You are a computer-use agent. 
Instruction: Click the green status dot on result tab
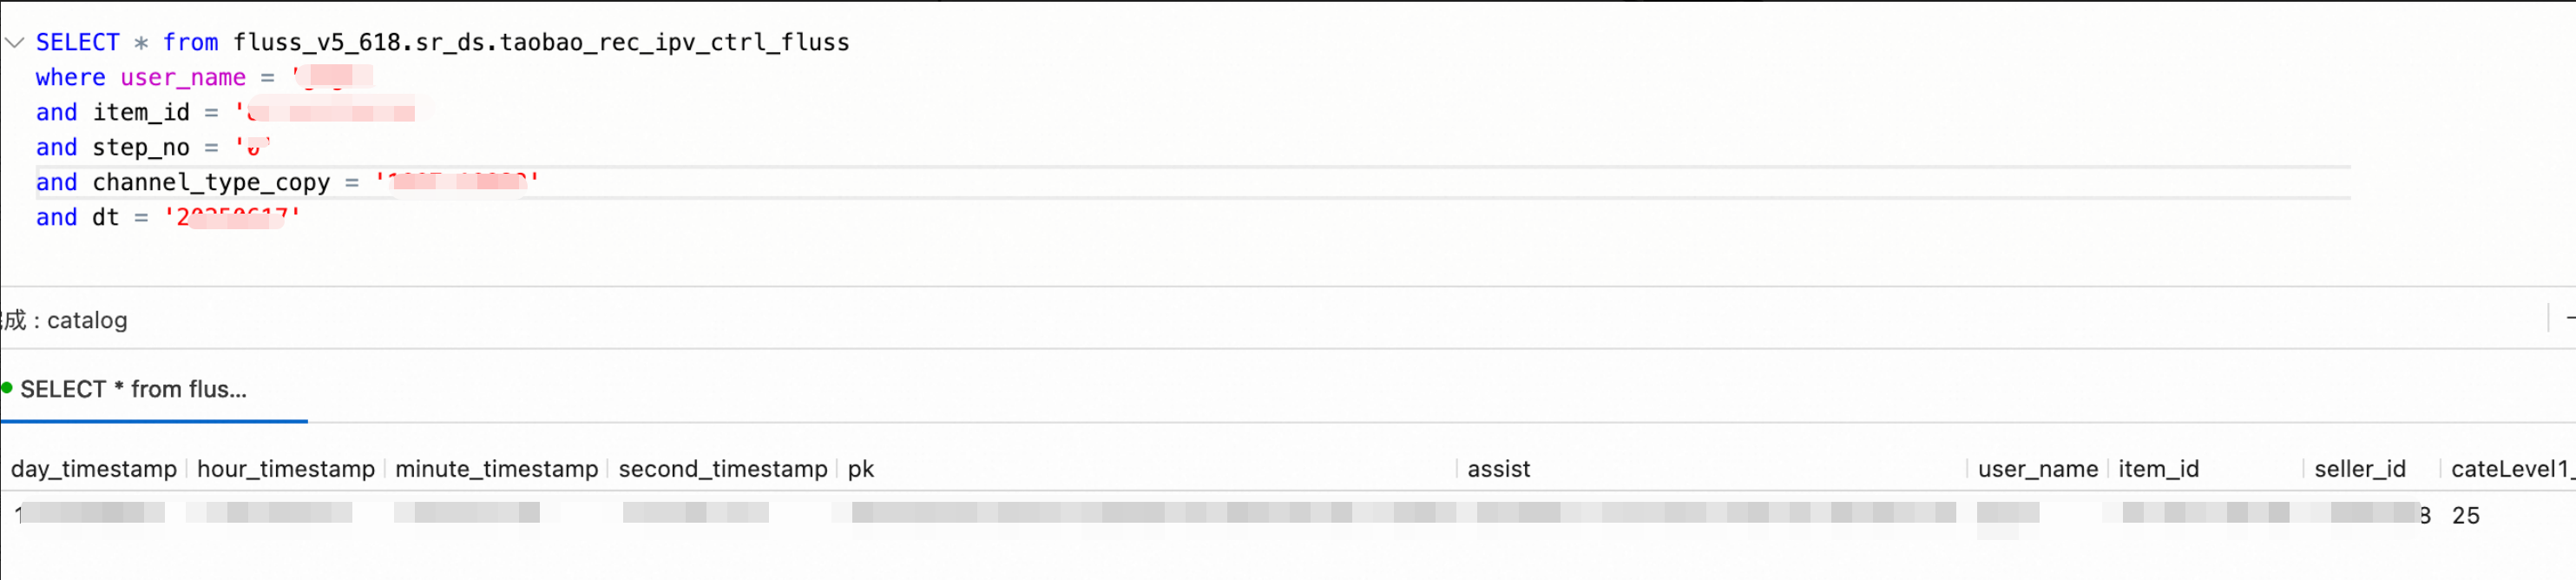(x=6, y=388)
